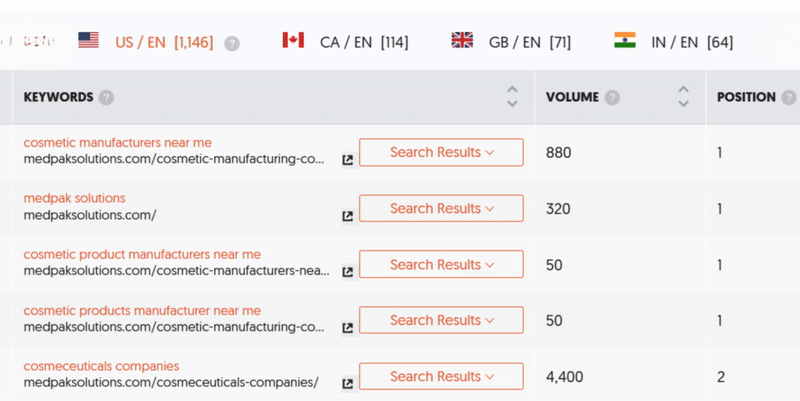The height and width of the screenshot is (401, 800).
Task: Expand Search Results for medpak solutions
Action: [441, 209]
